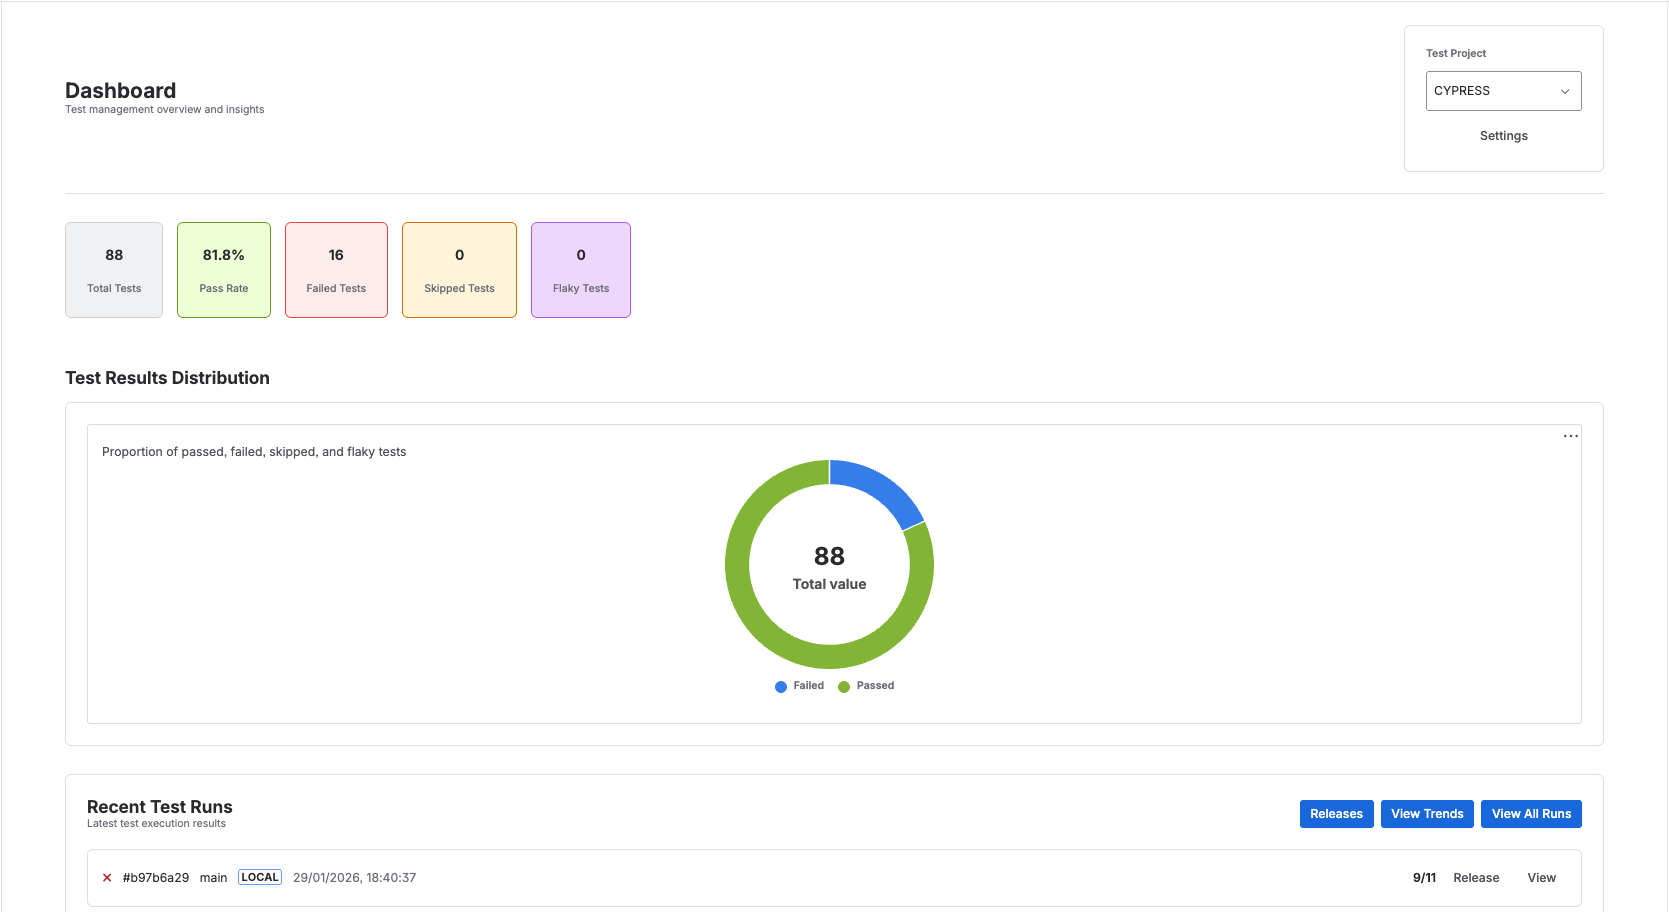
Task: Open the Test Results Distribution options via ellipsis icon
Action: point(1570,436)
